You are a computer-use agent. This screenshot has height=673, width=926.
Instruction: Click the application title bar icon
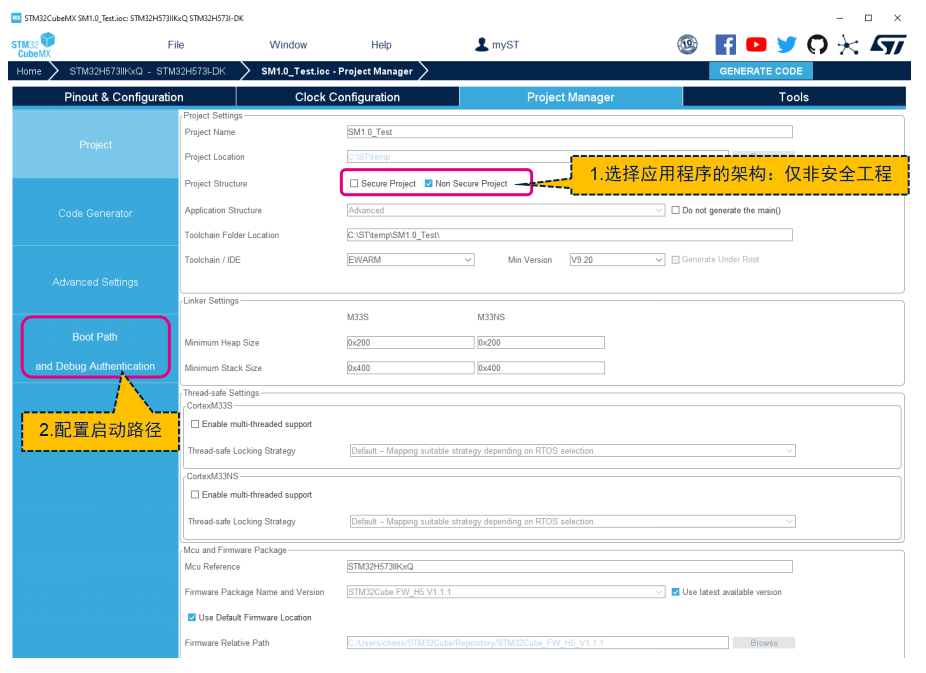pyautogui.click(x=16, y=18)
